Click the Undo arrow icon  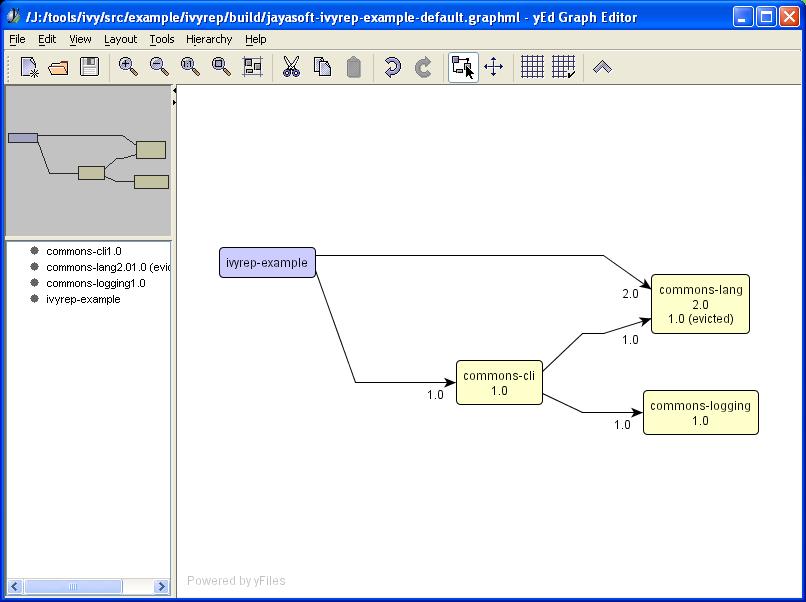tap(392, 67)
